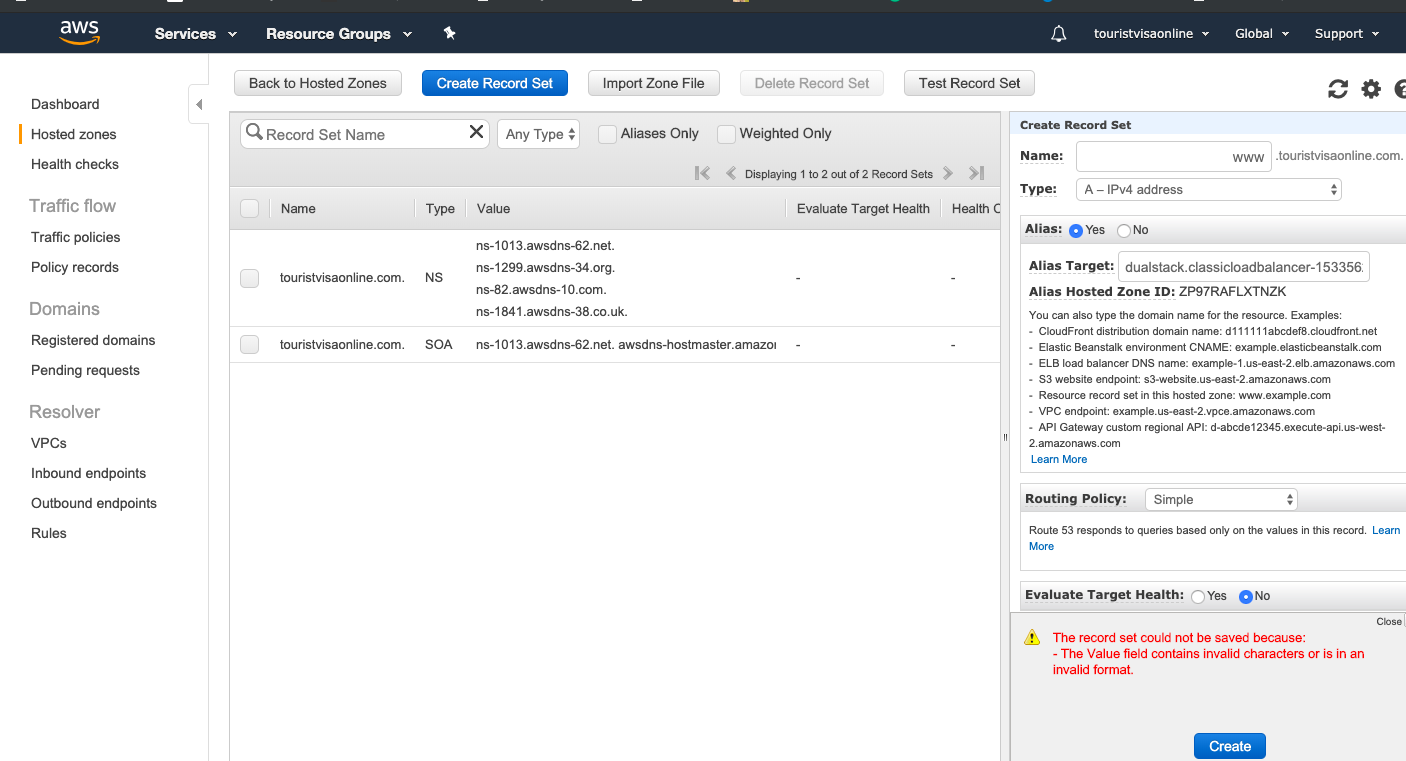Open the Any Type filter dropdown

(539, 134)
